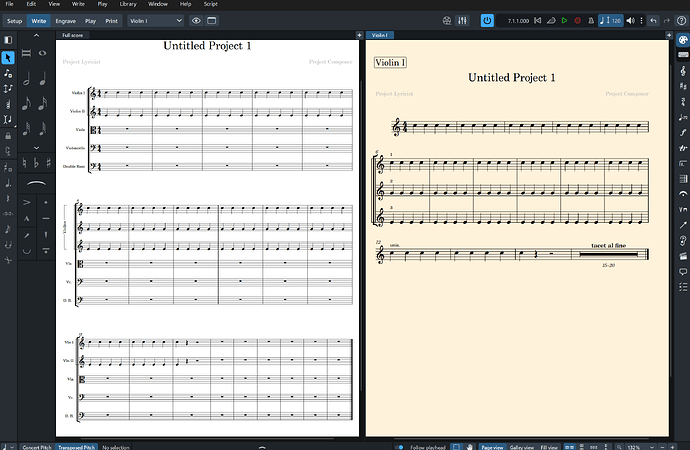Toggle the eye visibility icon beside layout selector
The width and height of the screenshot is (690, 450).
tap(196, 20)
